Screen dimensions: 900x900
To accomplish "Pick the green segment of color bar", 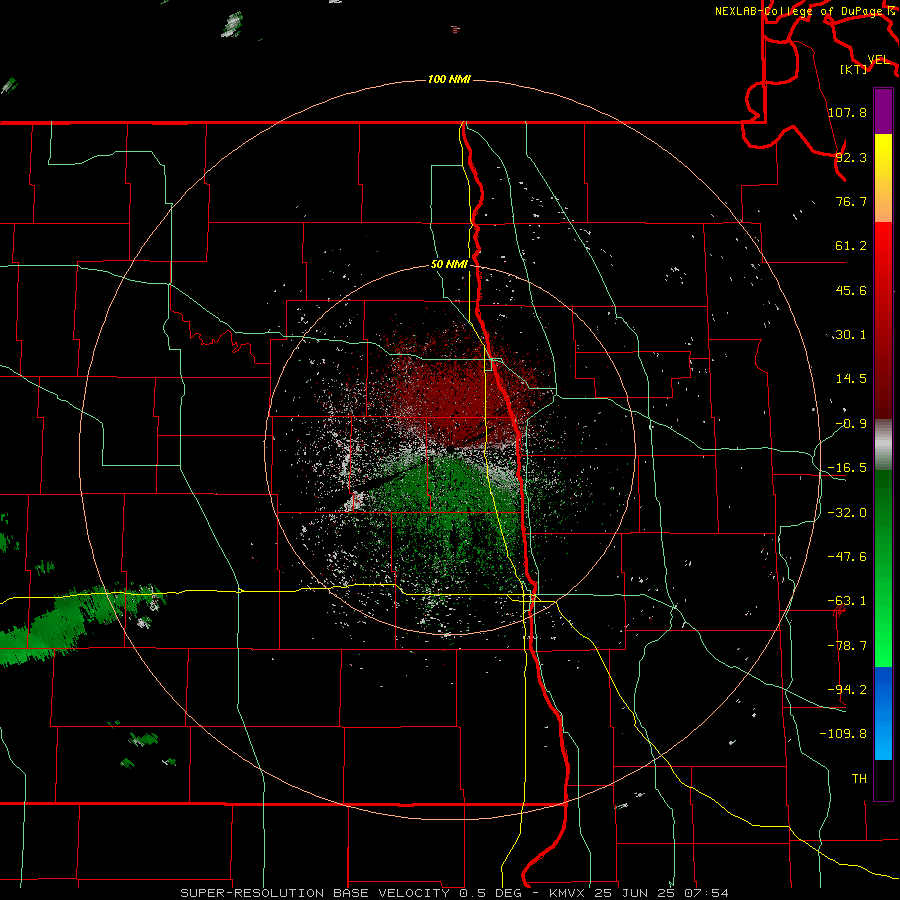I will [x=883, y=568].
